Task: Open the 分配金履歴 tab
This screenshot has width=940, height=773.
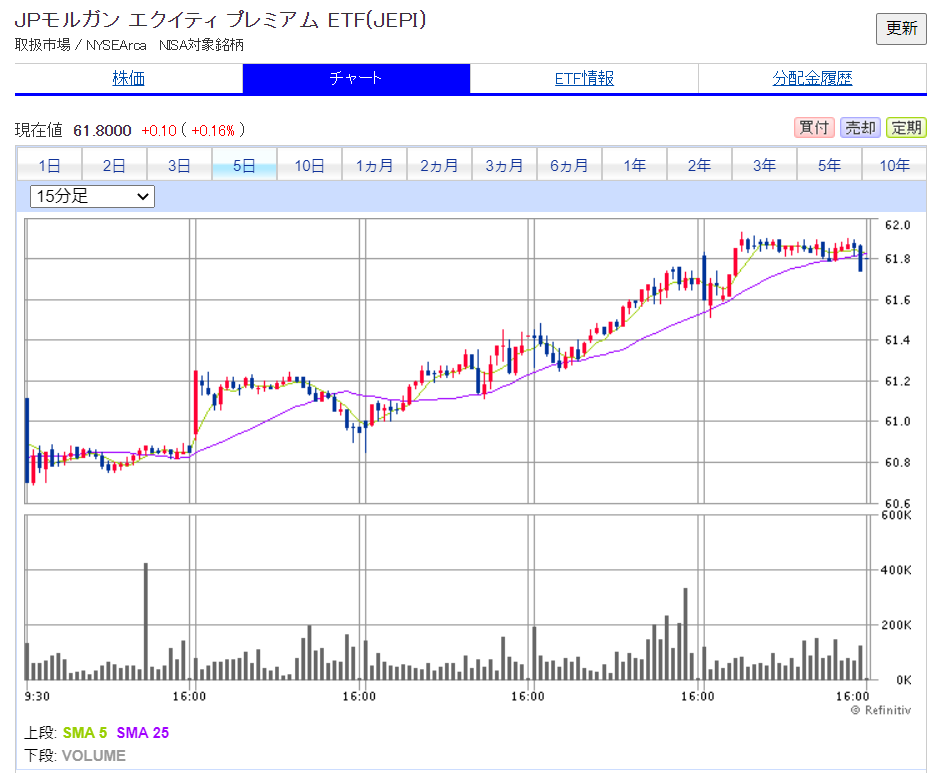Action: click(x=812, y=79)
